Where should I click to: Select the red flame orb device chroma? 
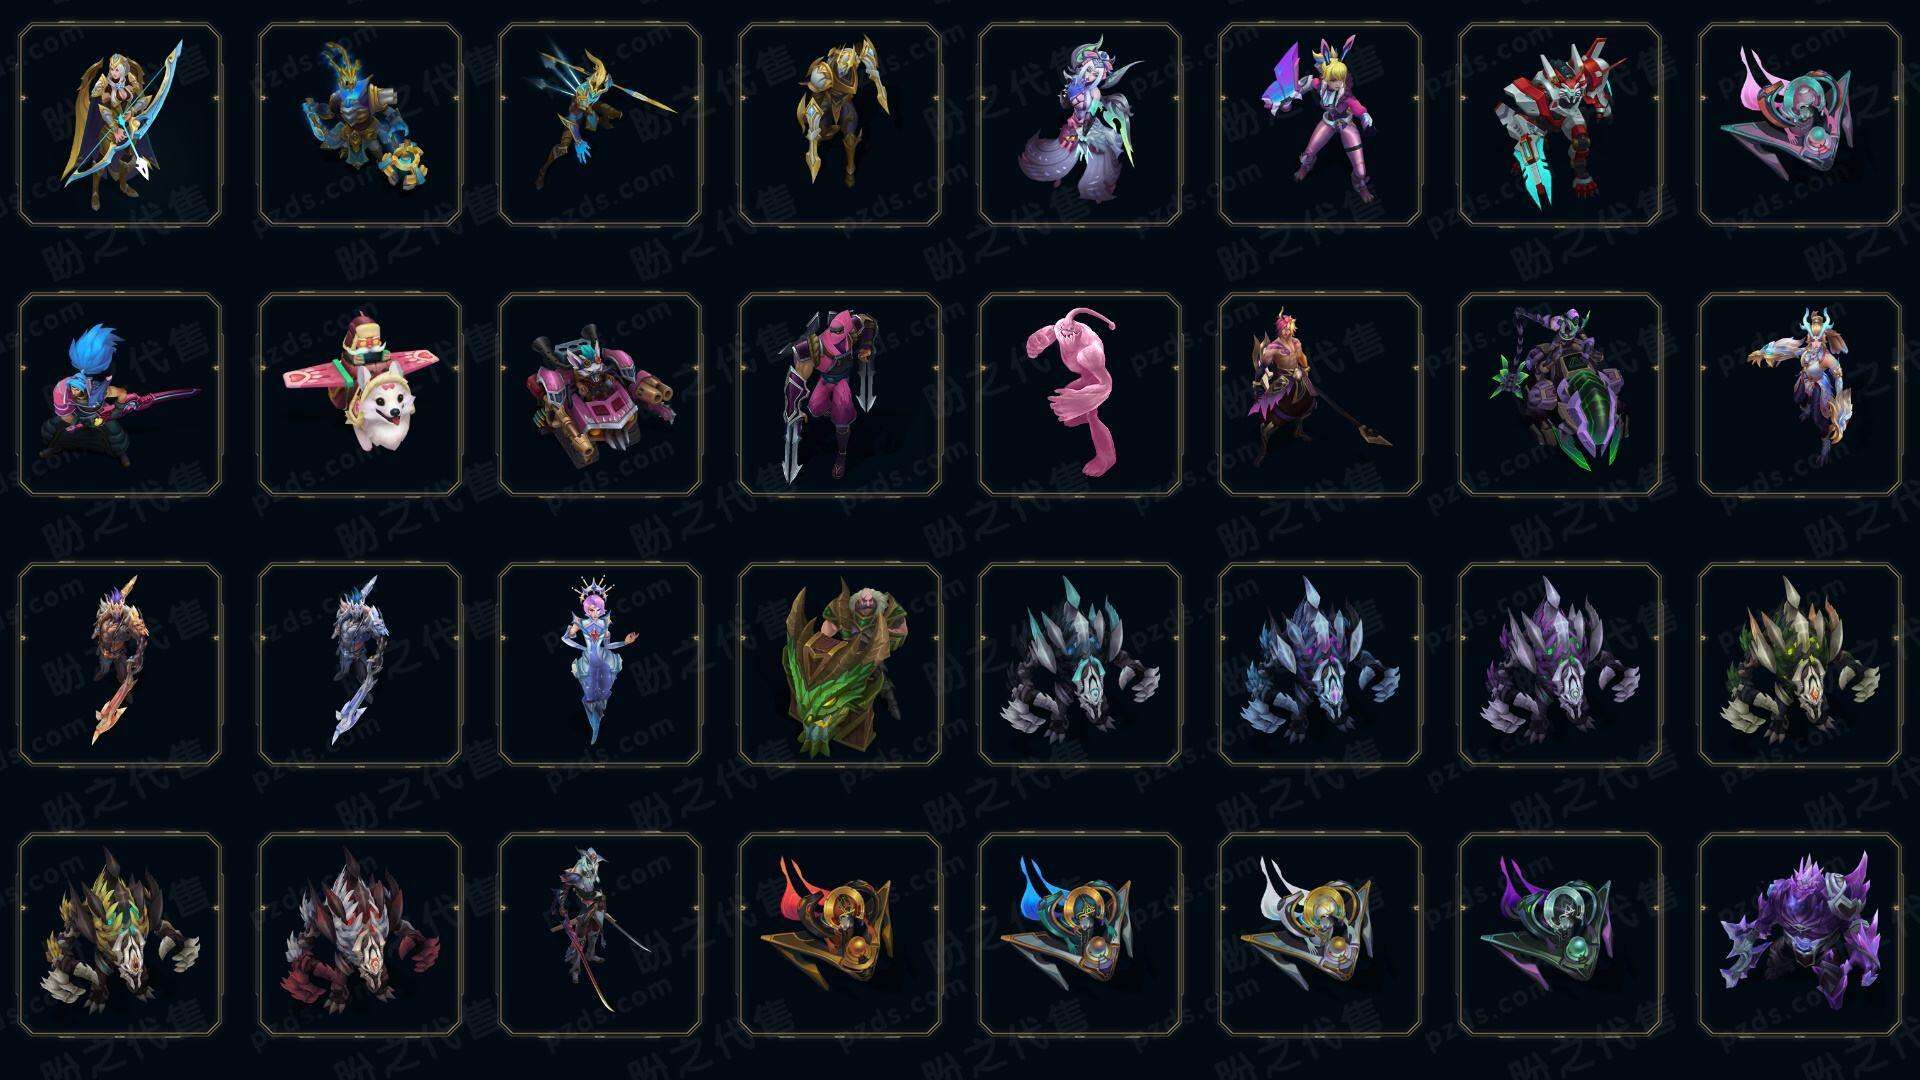click(x=840, y=934)
